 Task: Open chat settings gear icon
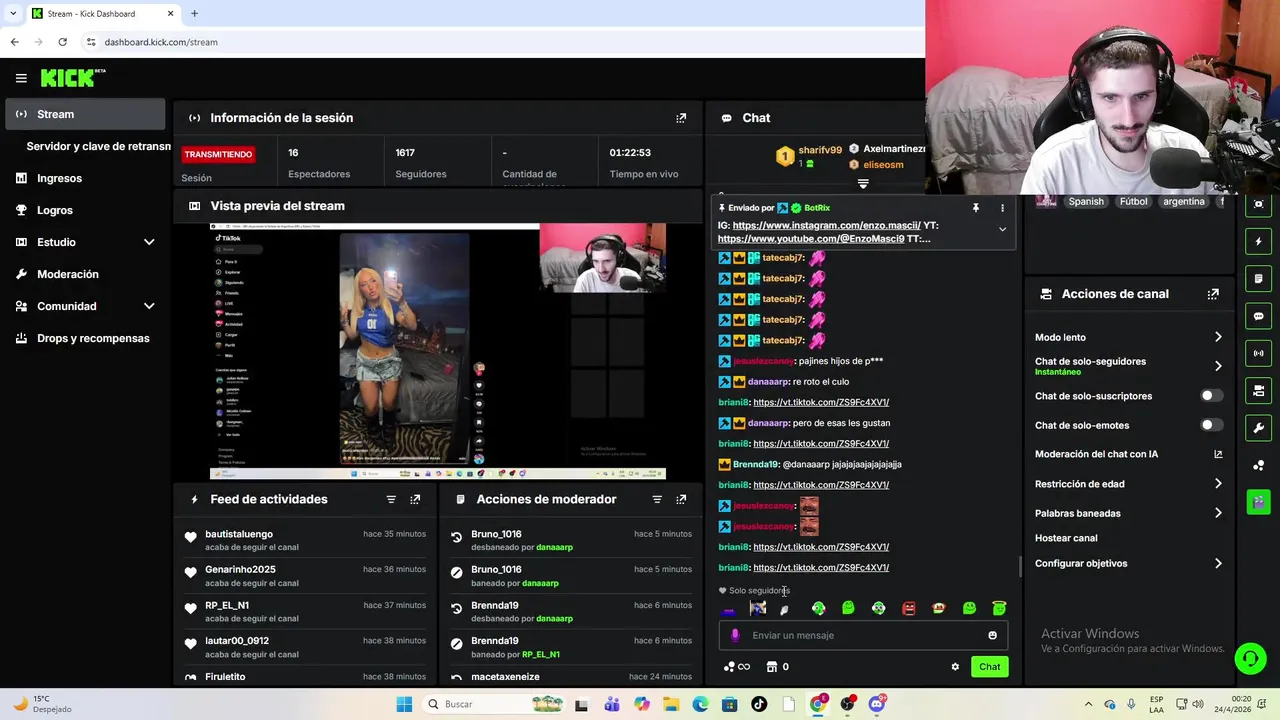pyautogui.click(x=955, y=667)
